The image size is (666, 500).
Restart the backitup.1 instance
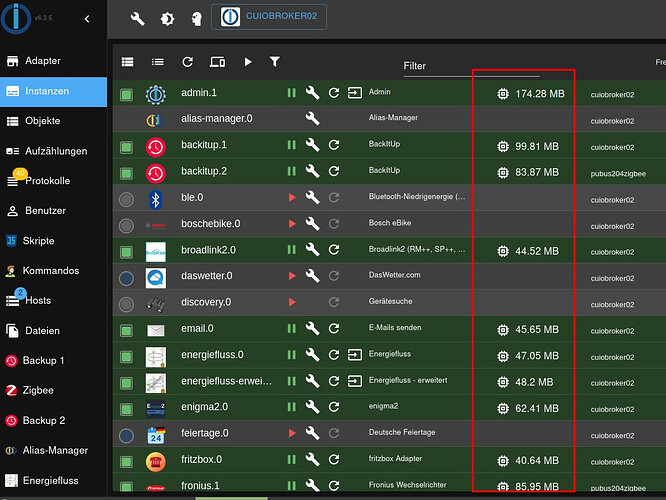coord(334,145)
